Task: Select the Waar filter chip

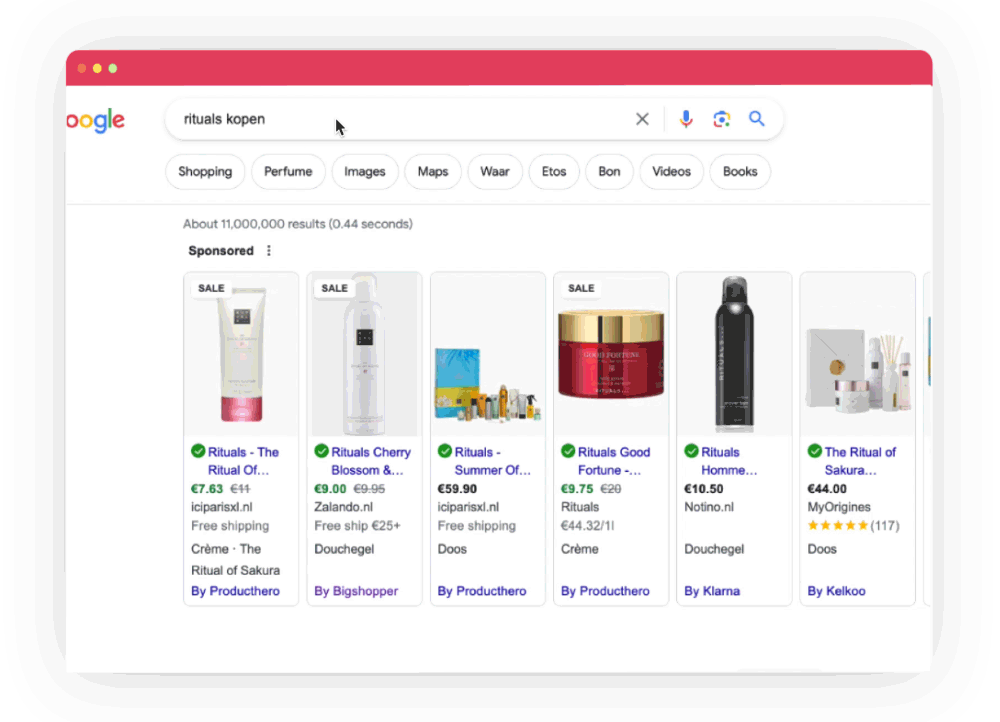Action: tap(495, 172)
